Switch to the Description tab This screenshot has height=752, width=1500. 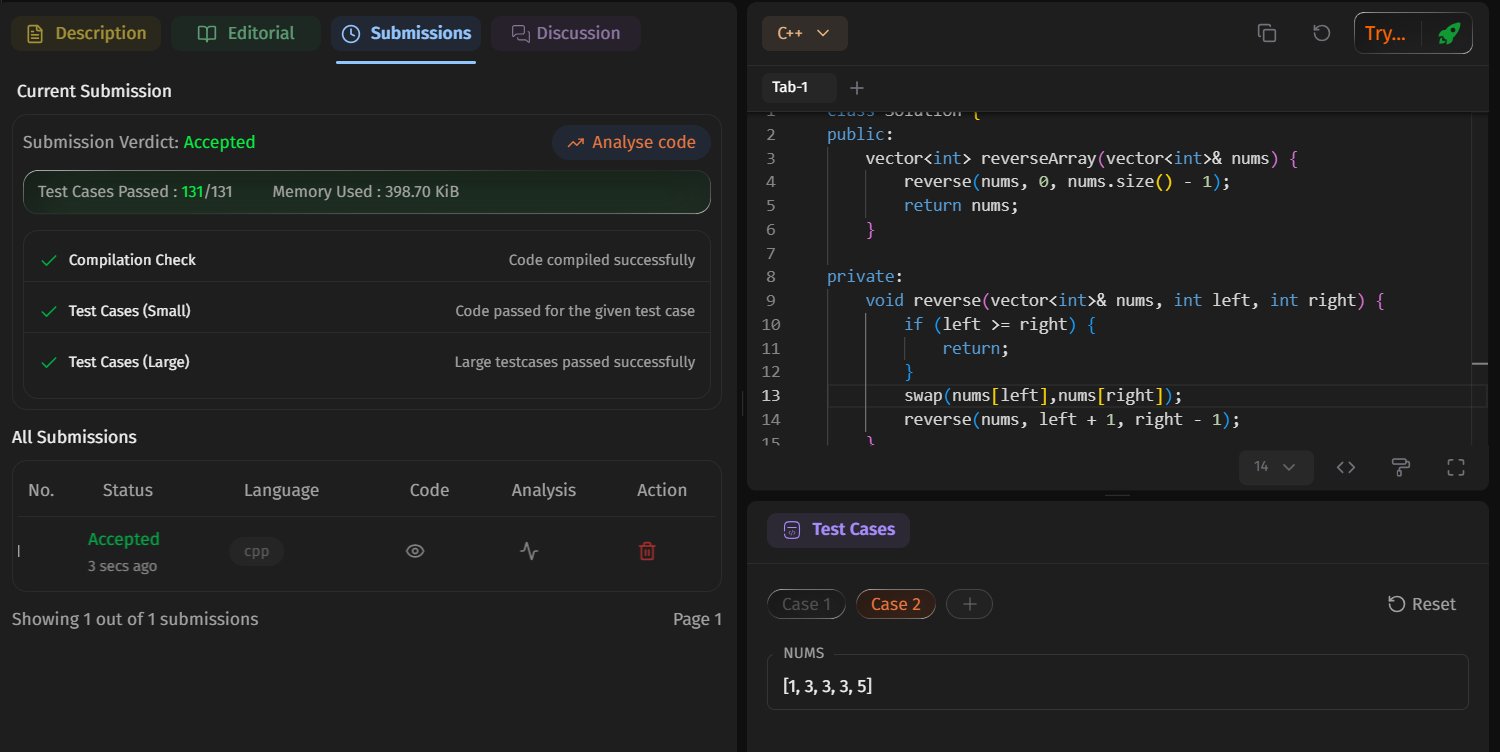coord(86,33)
